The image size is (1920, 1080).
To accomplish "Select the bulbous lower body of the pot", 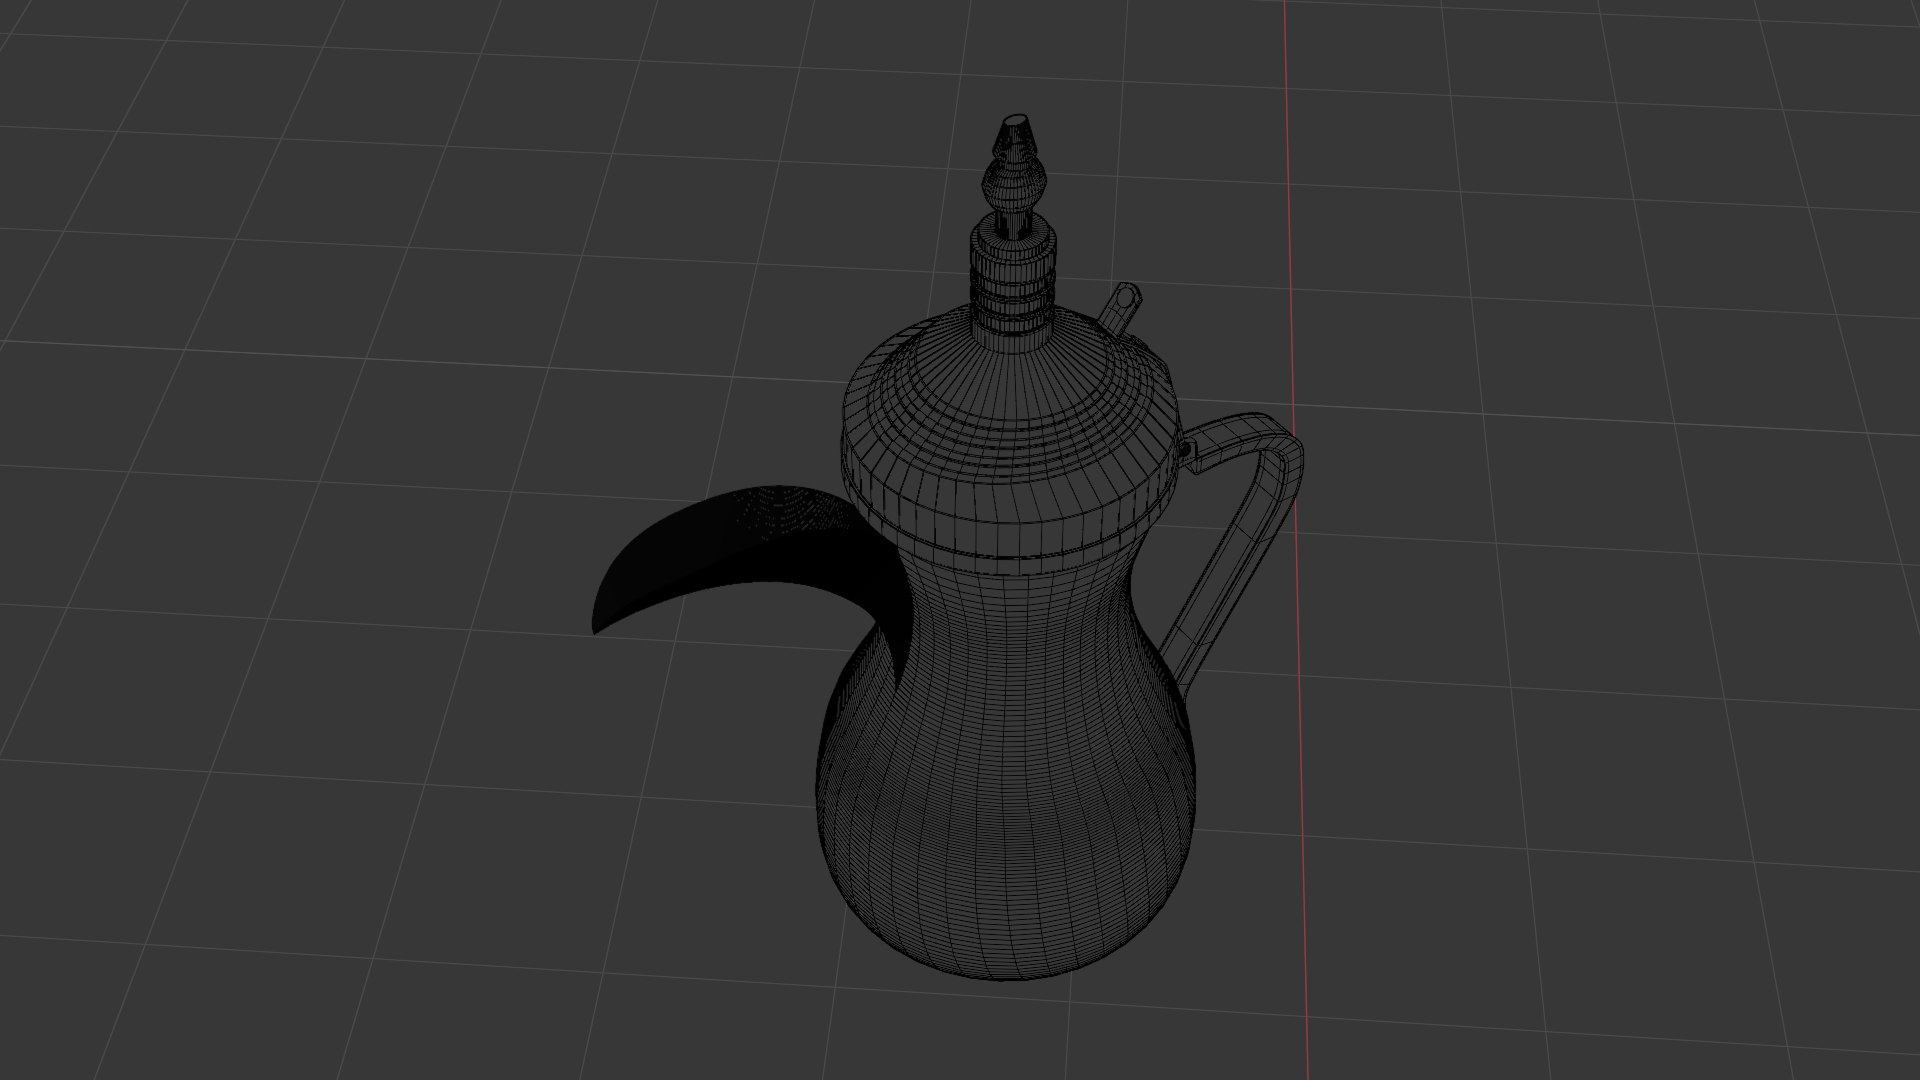I will [1008, 790].
